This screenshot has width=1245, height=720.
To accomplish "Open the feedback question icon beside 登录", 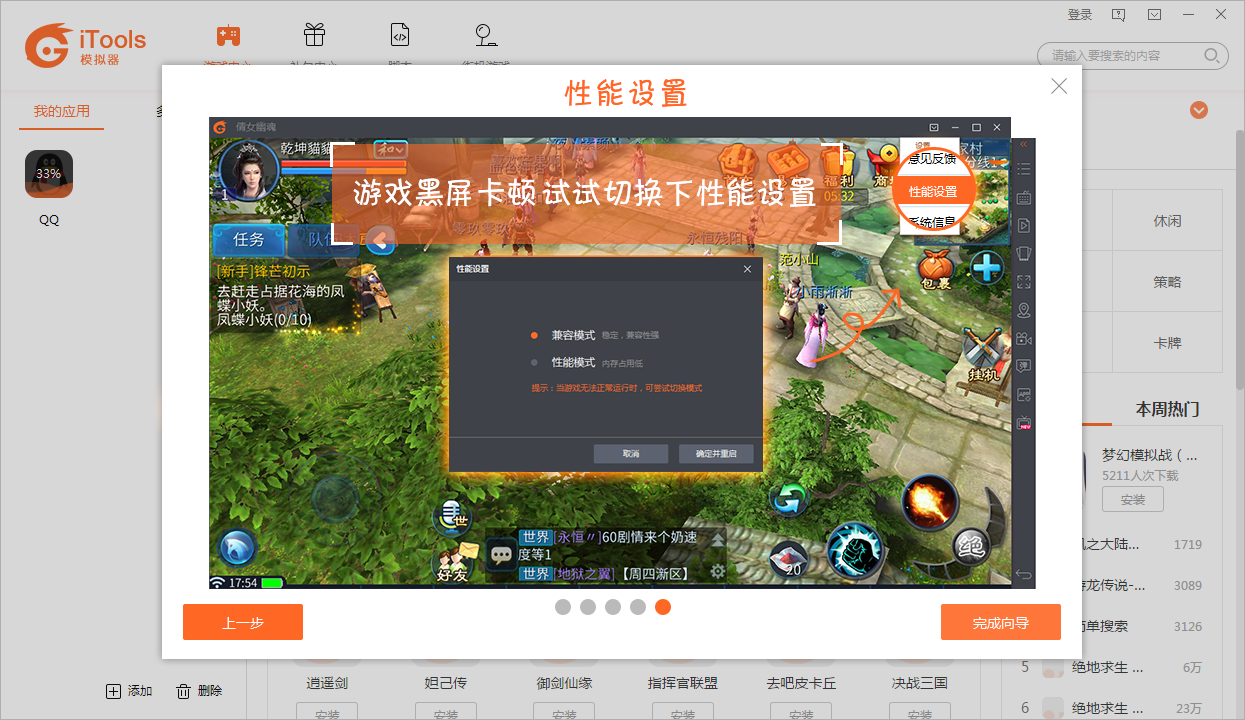I will [x=1118, y=15].
